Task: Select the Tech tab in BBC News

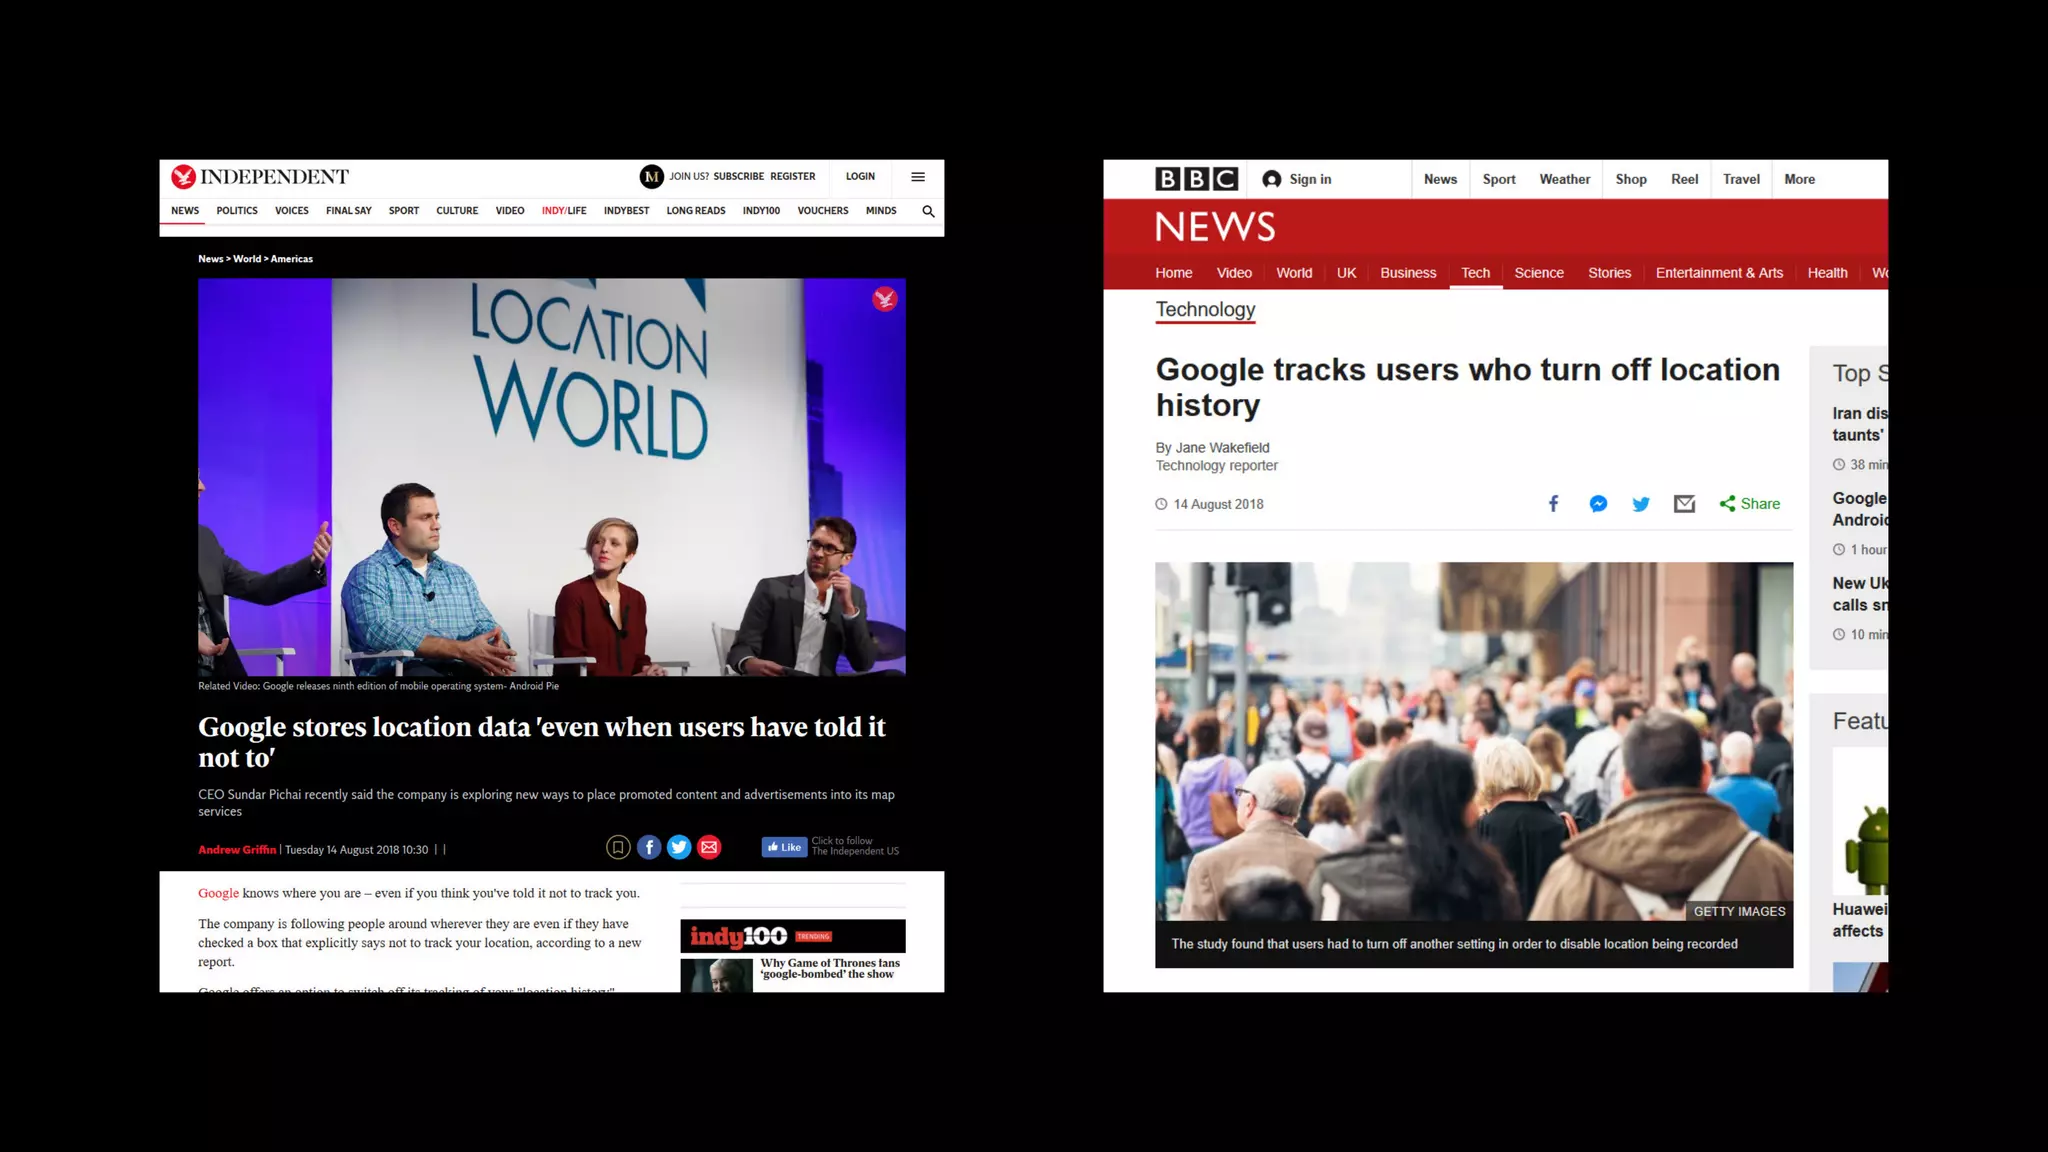Action: [1475, 273]
